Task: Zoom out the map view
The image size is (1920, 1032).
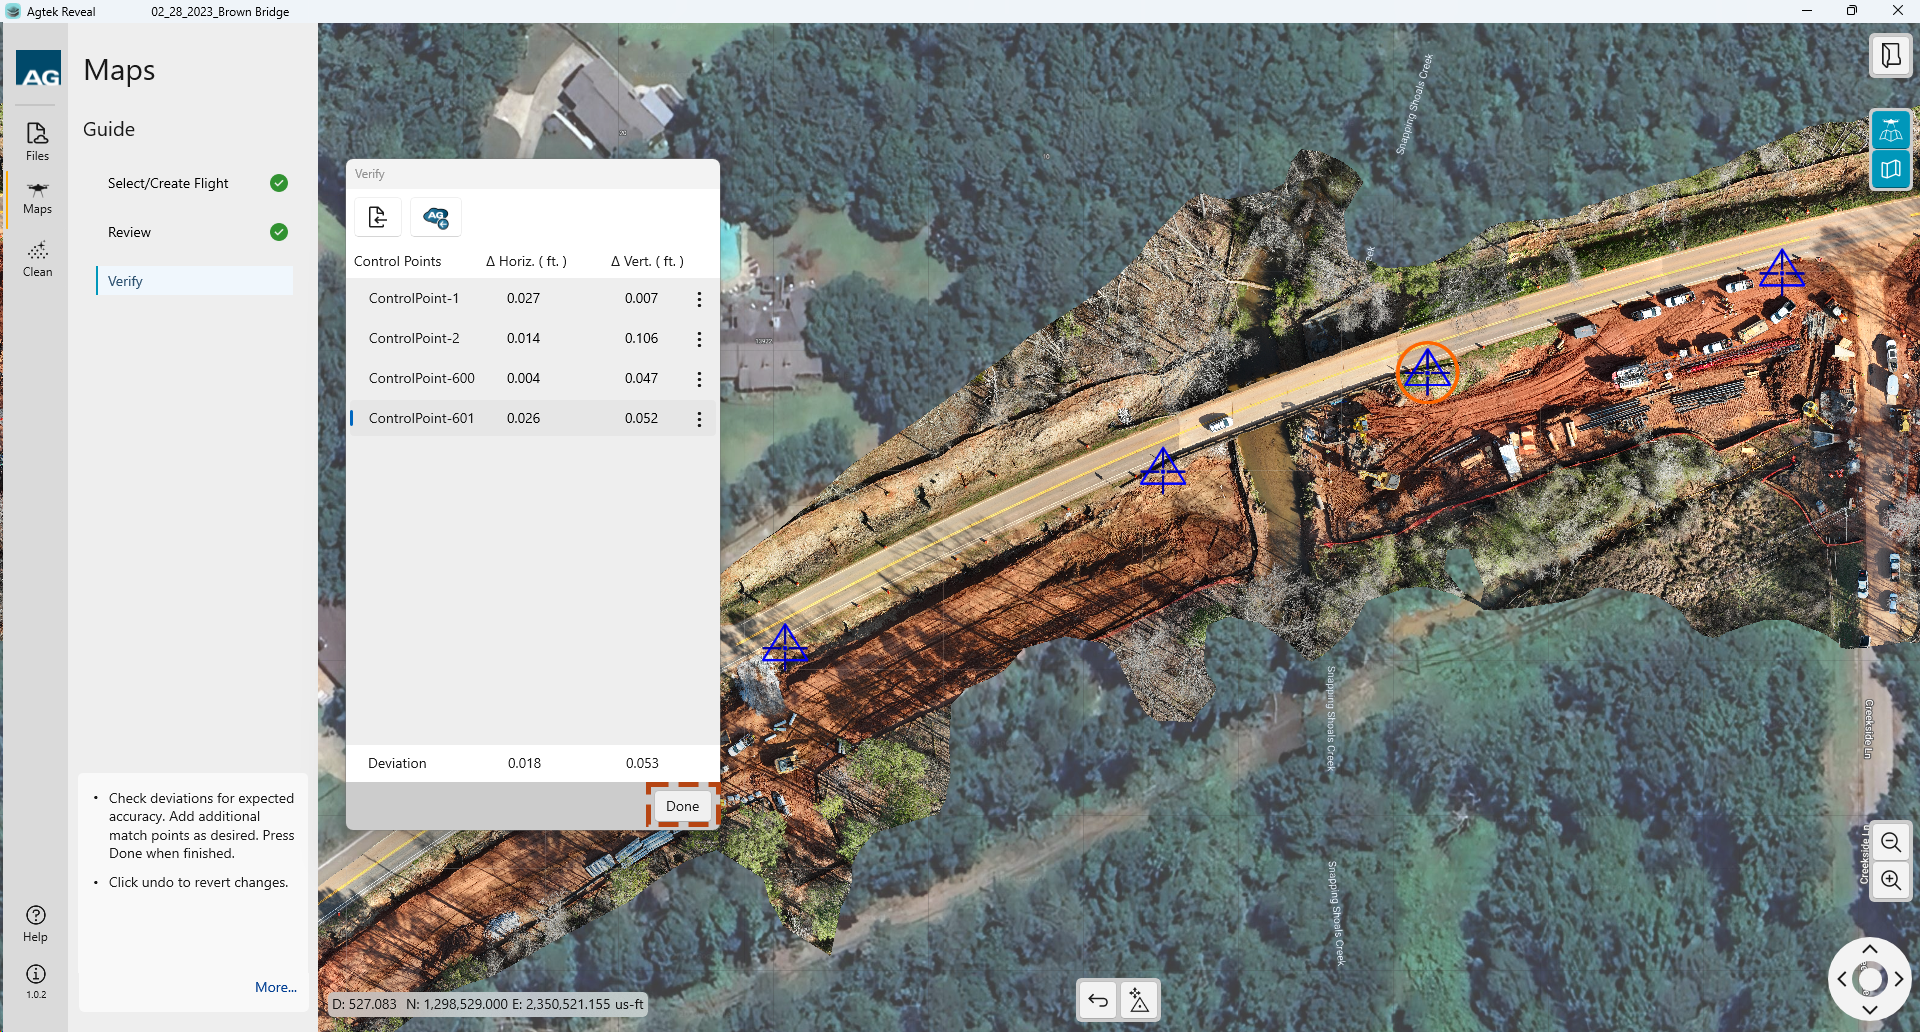Action: click(1890, 842)
